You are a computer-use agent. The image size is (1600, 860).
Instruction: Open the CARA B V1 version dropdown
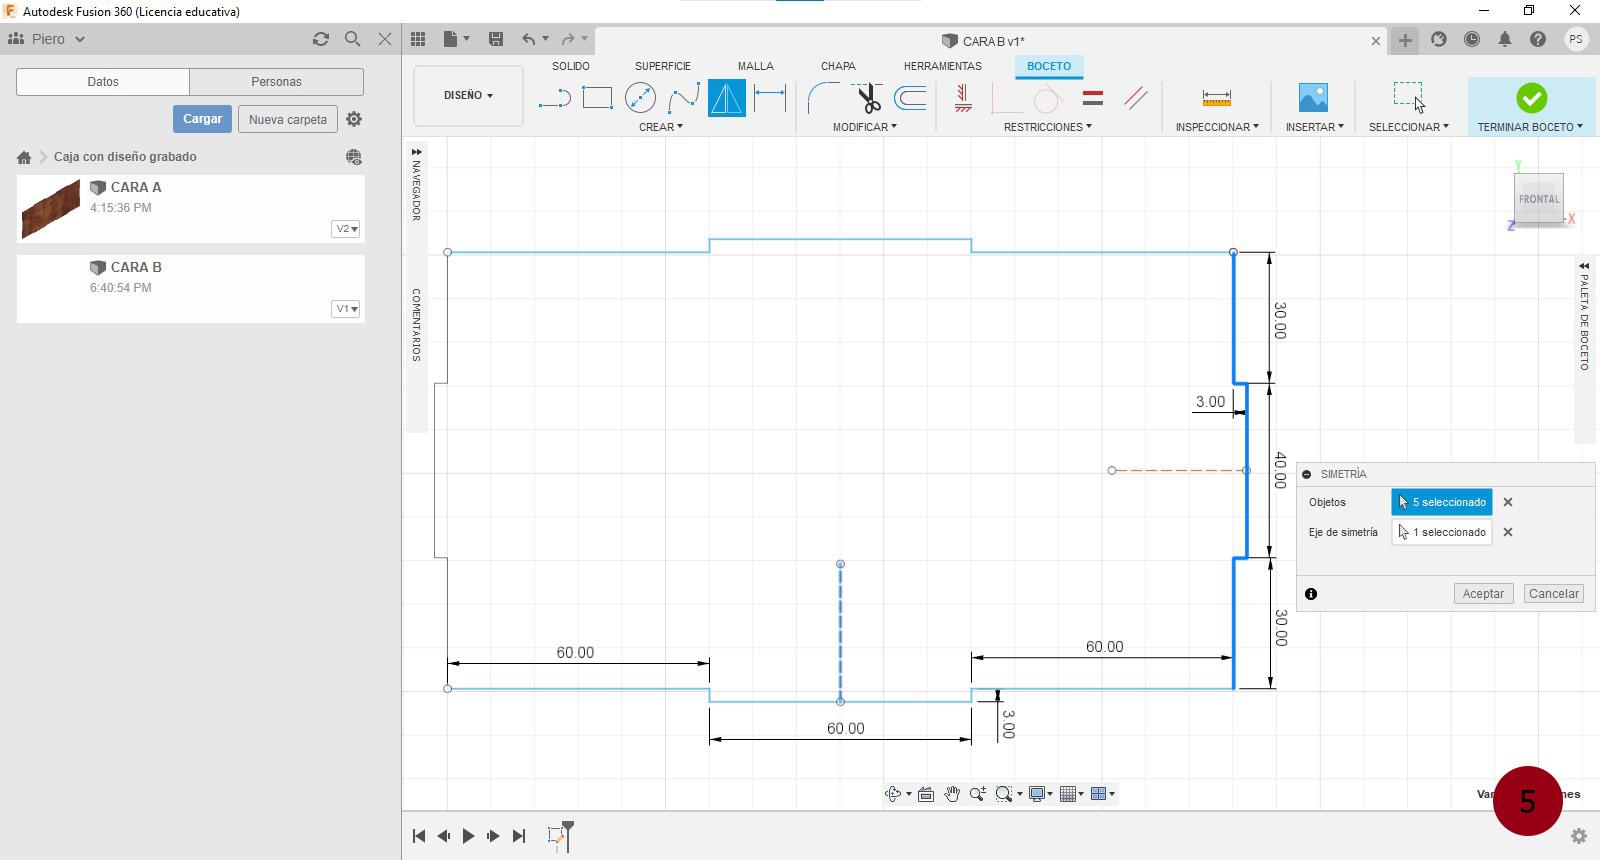(x=346, y=309)
